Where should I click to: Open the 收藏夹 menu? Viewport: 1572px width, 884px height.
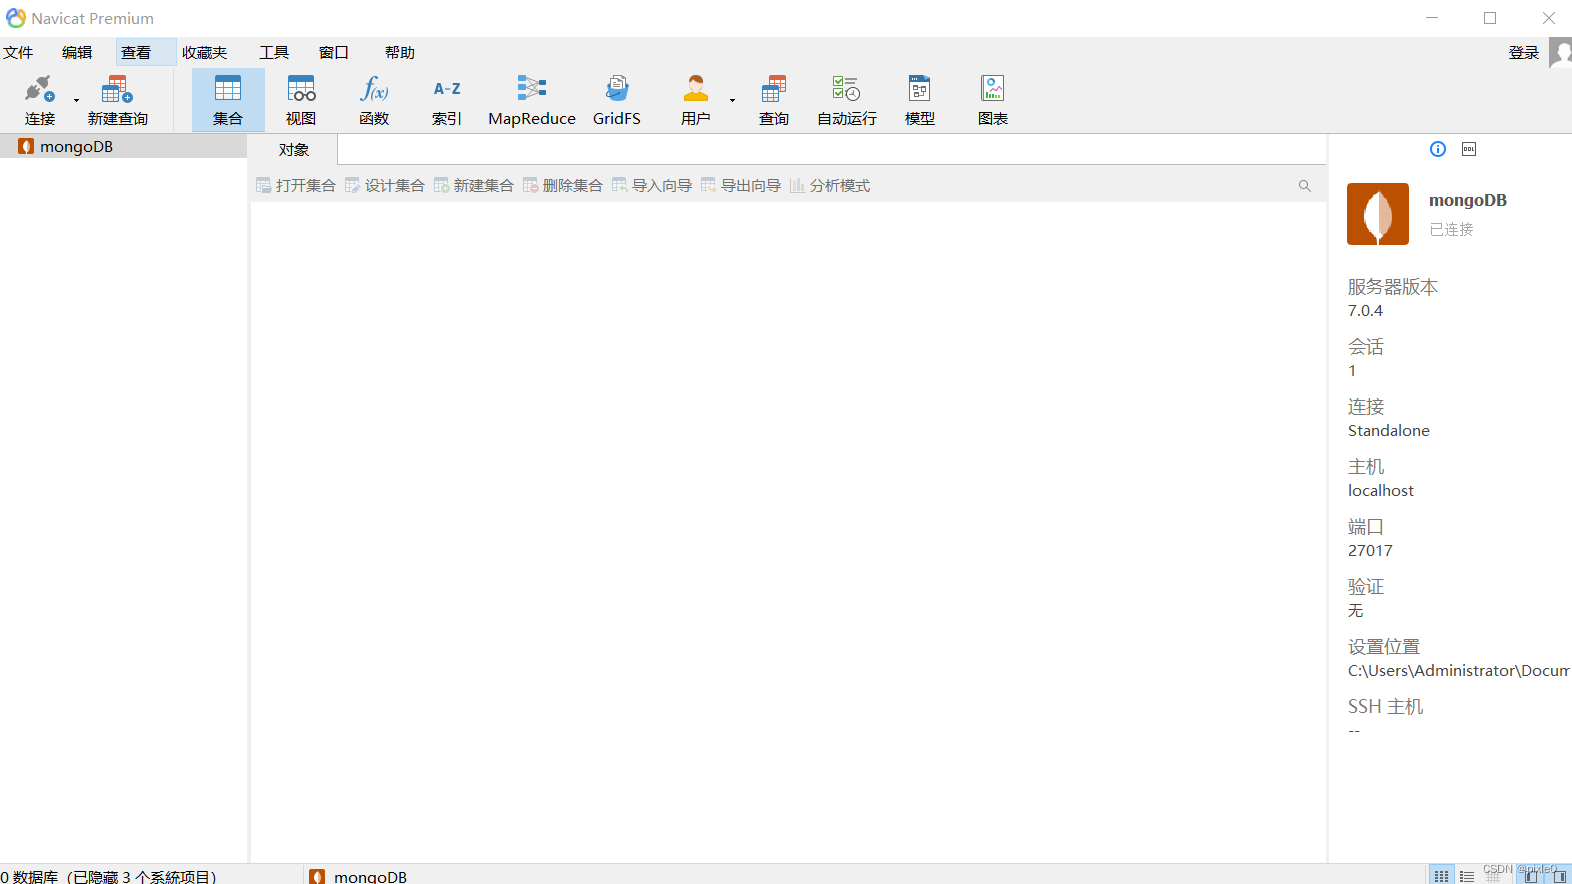pyautogui.click(x=205, y=52)
